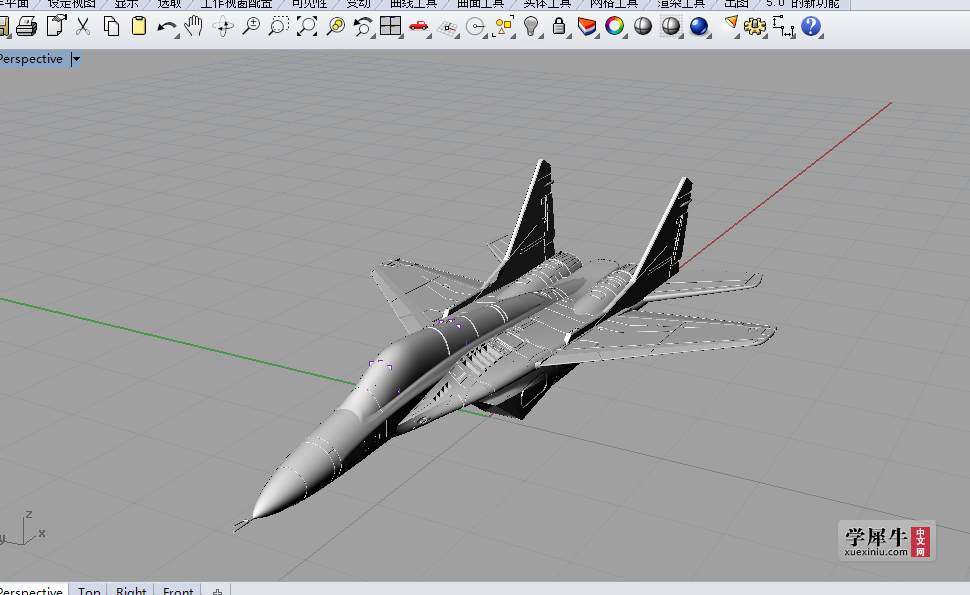
Task: Click the Dimension tool icon
Action: pos(783,27)
